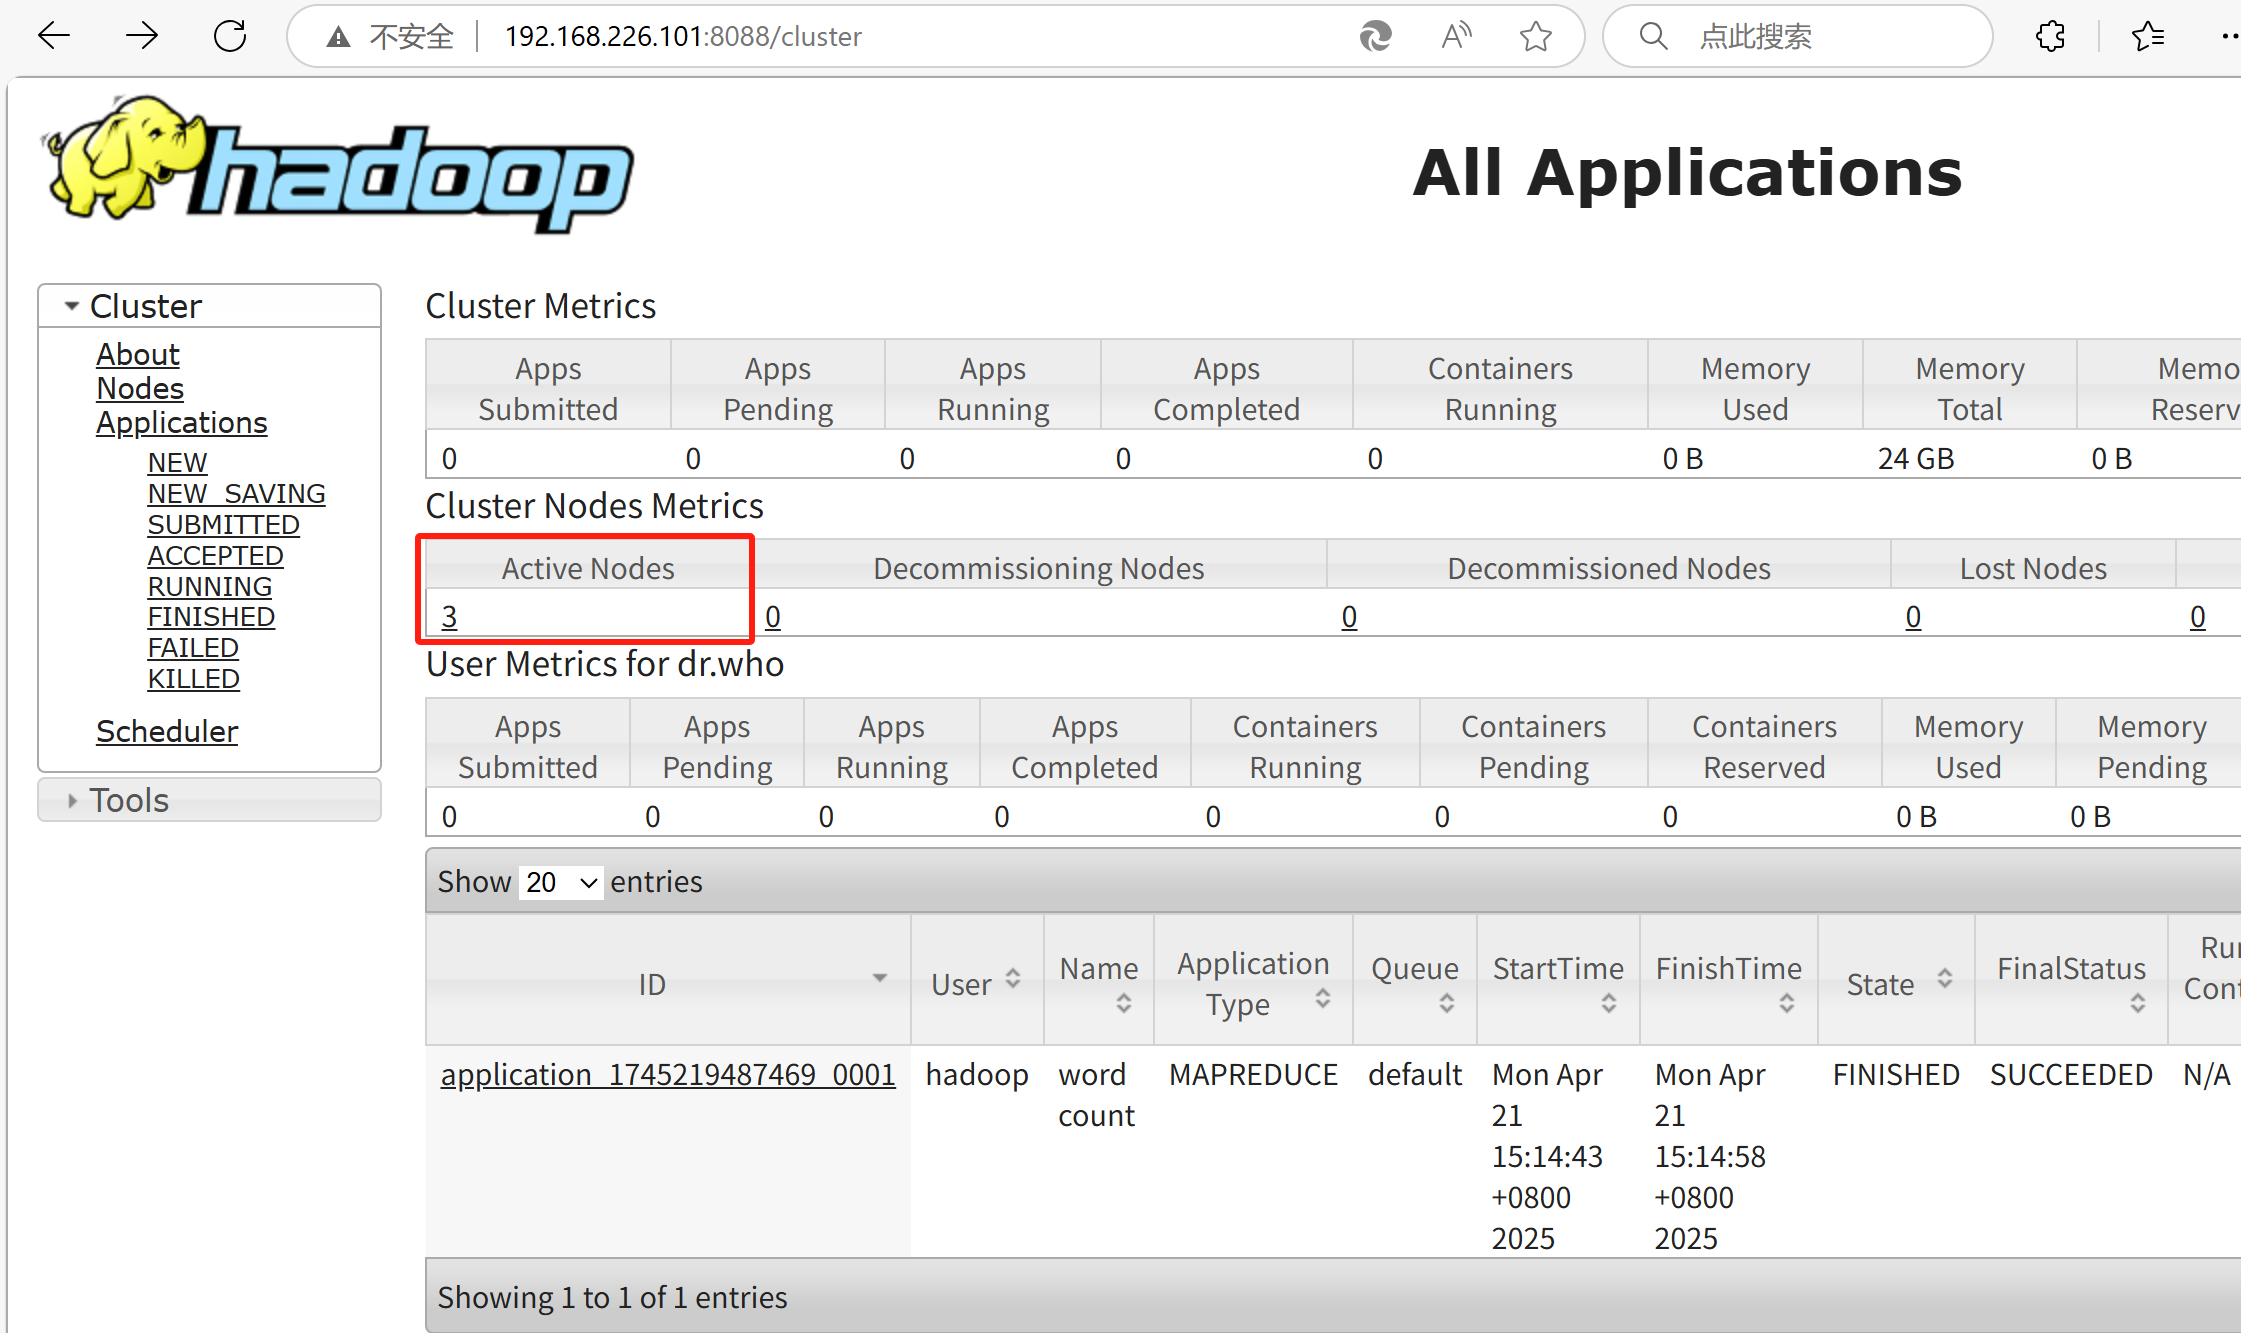
Task: Reload the page with refresh icon
Action: pyautogui.click(x=230, y=36)
